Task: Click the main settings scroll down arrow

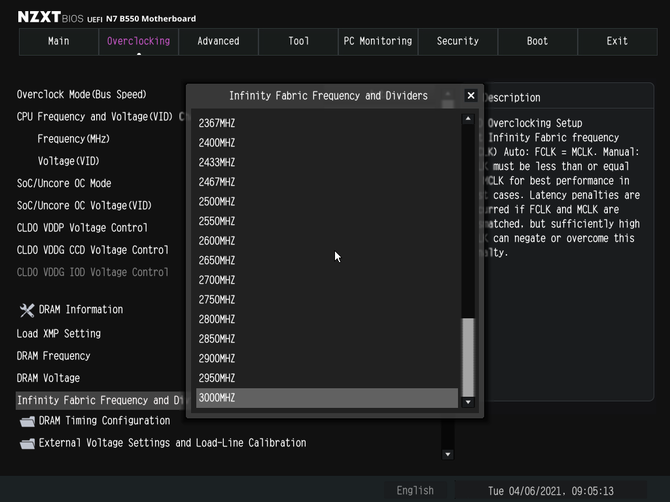Action: [448, 454]
